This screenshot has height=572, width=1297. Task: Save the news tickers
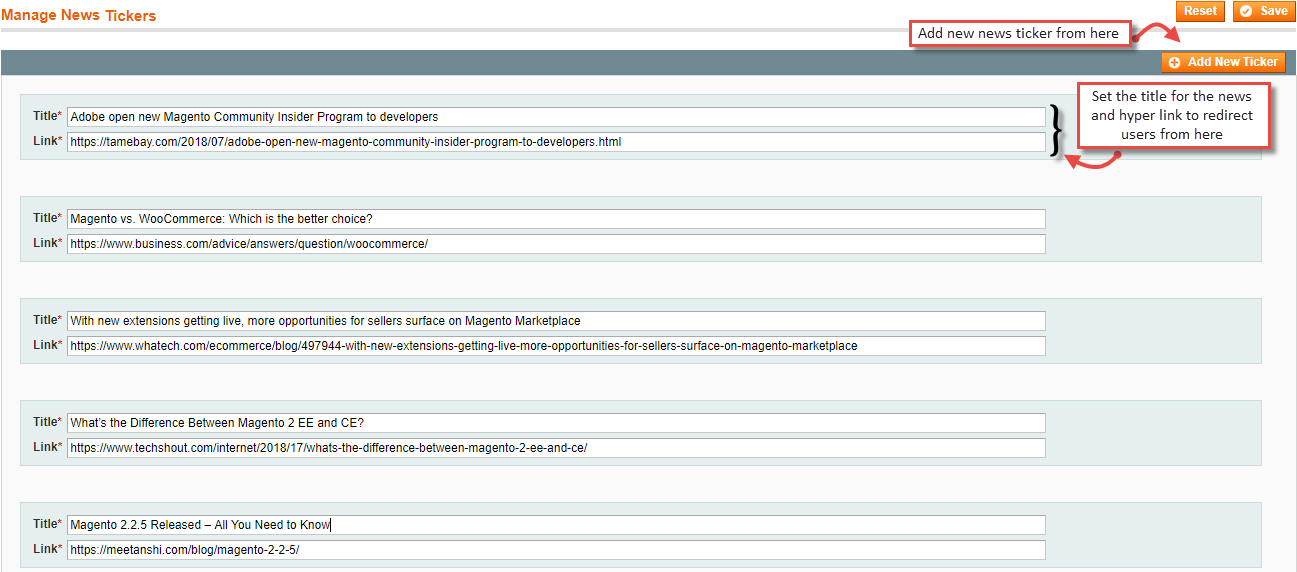1262,11
